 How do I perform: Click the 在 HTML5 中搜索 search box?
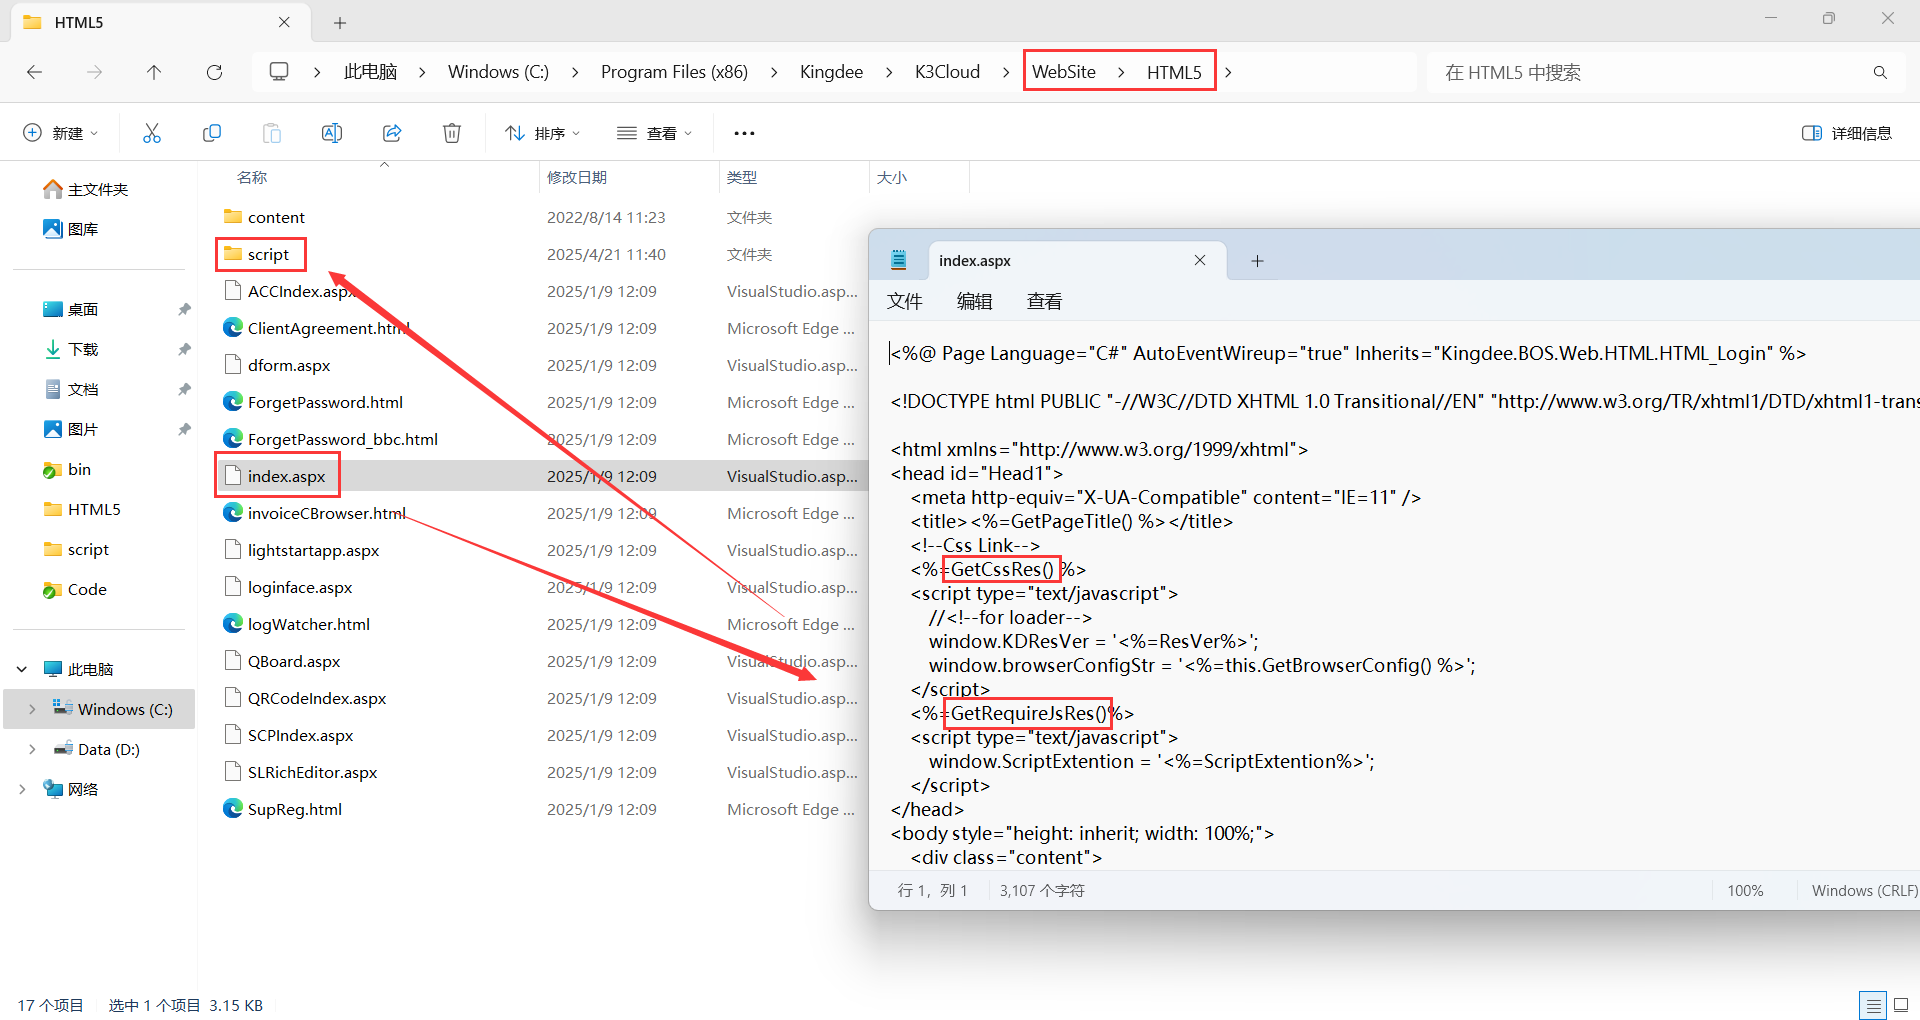pyautogui.click(x=1650, y=72)
